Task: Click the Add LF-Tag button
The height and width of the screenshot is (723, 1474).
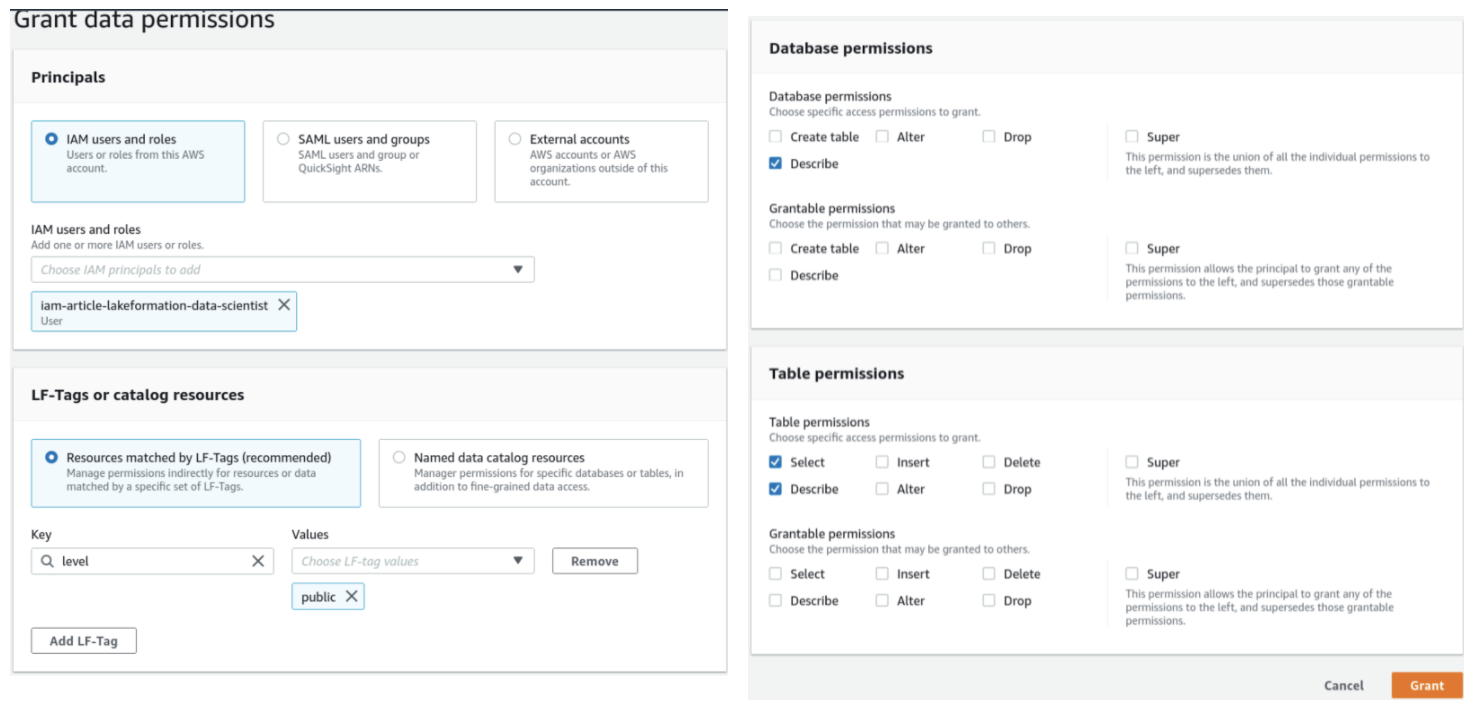Action: 84,641
